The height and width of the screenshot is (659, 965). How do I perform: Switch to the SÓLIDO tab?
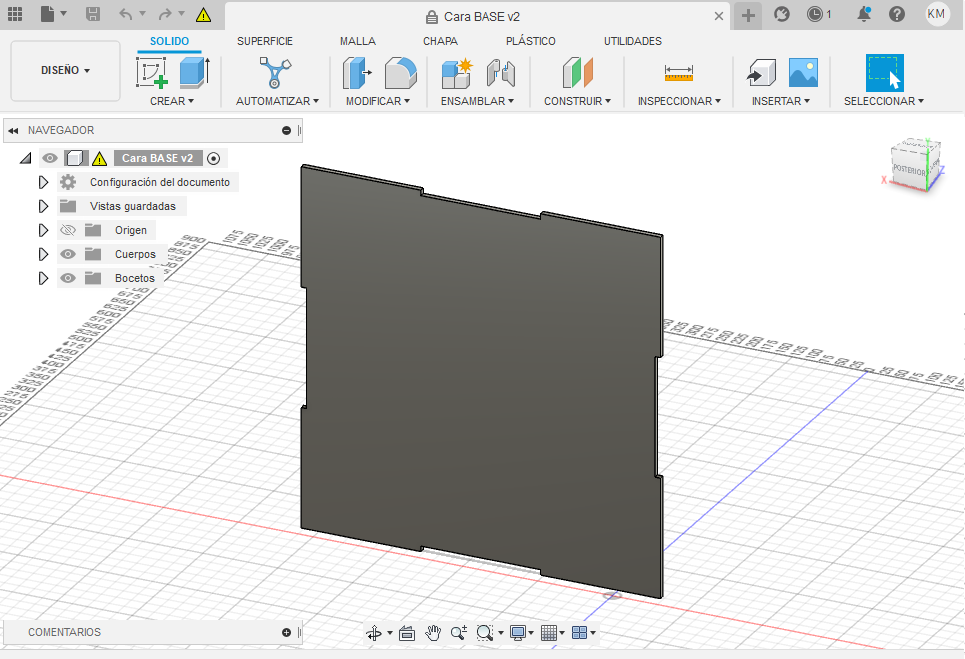(x=169, y=41)
